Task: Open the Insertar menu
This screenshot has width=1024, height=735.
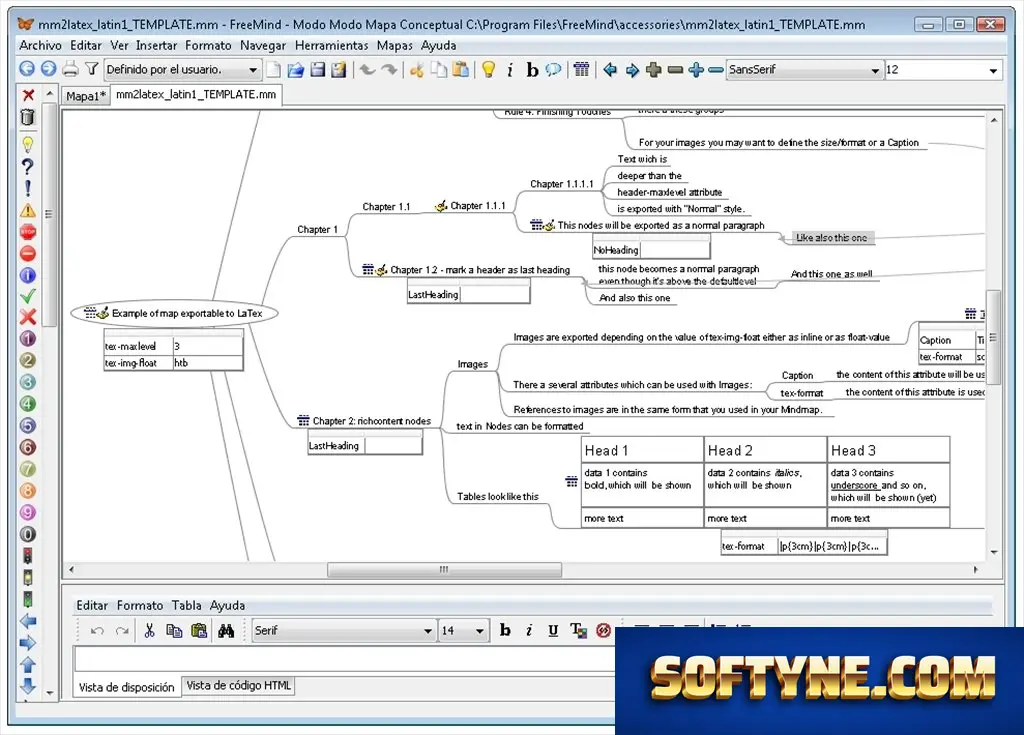Action: pos(156,45)
